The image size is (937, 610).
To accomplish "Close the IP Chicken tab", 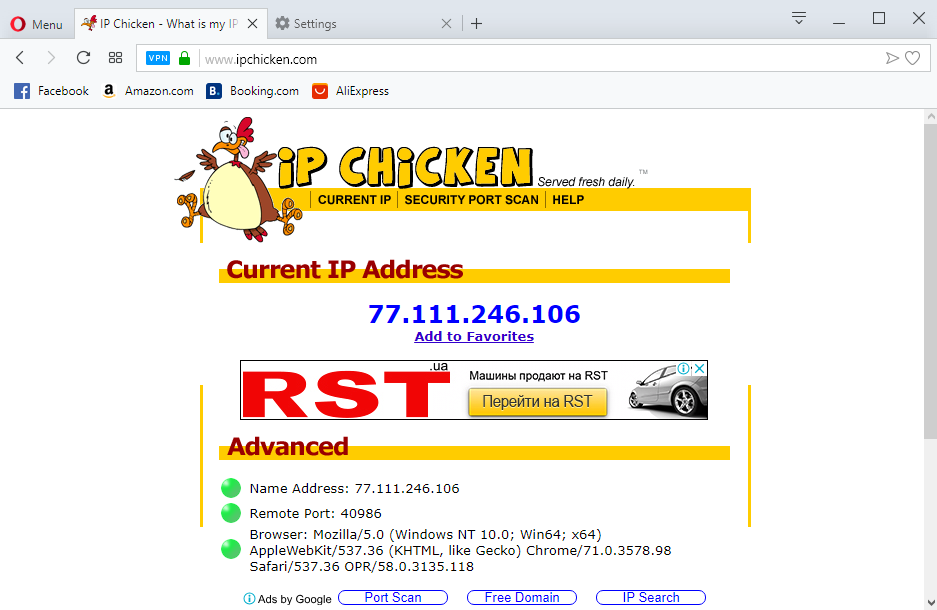I will pos(253,24).
